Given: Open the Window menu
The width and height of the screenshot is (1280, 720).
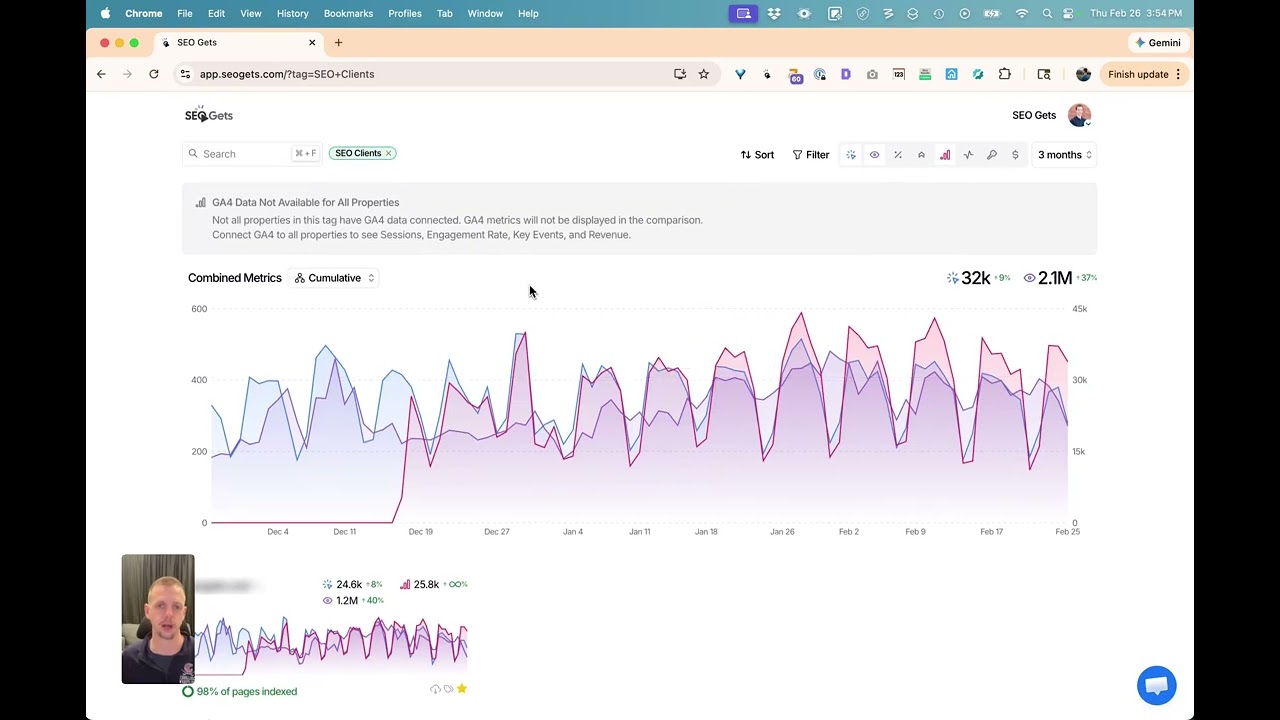Looking at the screenshot, I should (x=485, y=13).
